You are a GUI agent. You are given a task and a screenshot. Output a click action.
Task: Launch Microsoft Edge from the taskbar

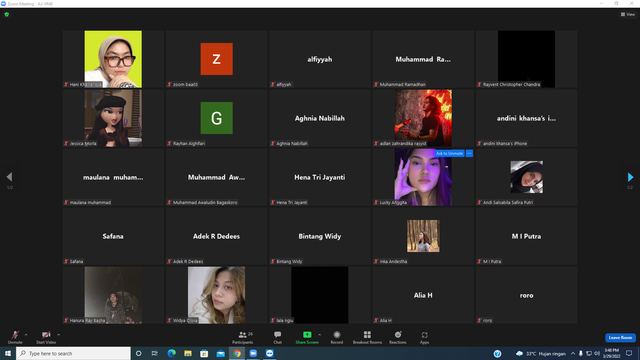click(171, 353)
